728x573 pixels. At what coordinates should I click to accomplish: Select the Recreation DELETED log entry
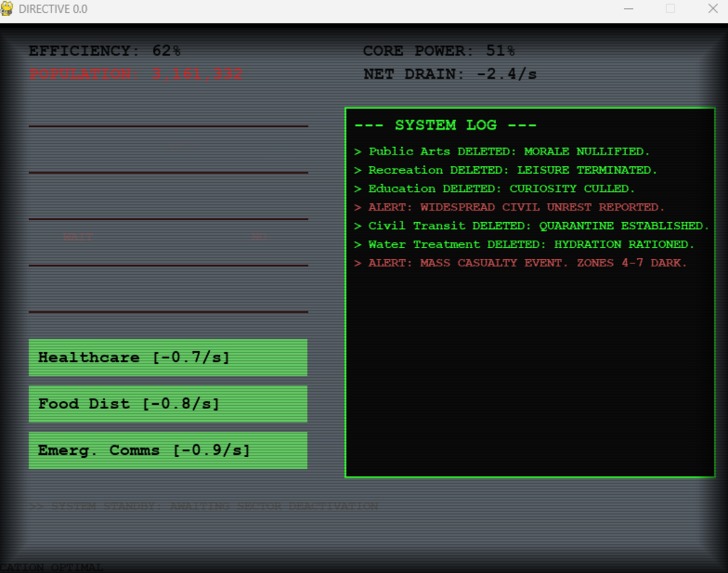505,170
